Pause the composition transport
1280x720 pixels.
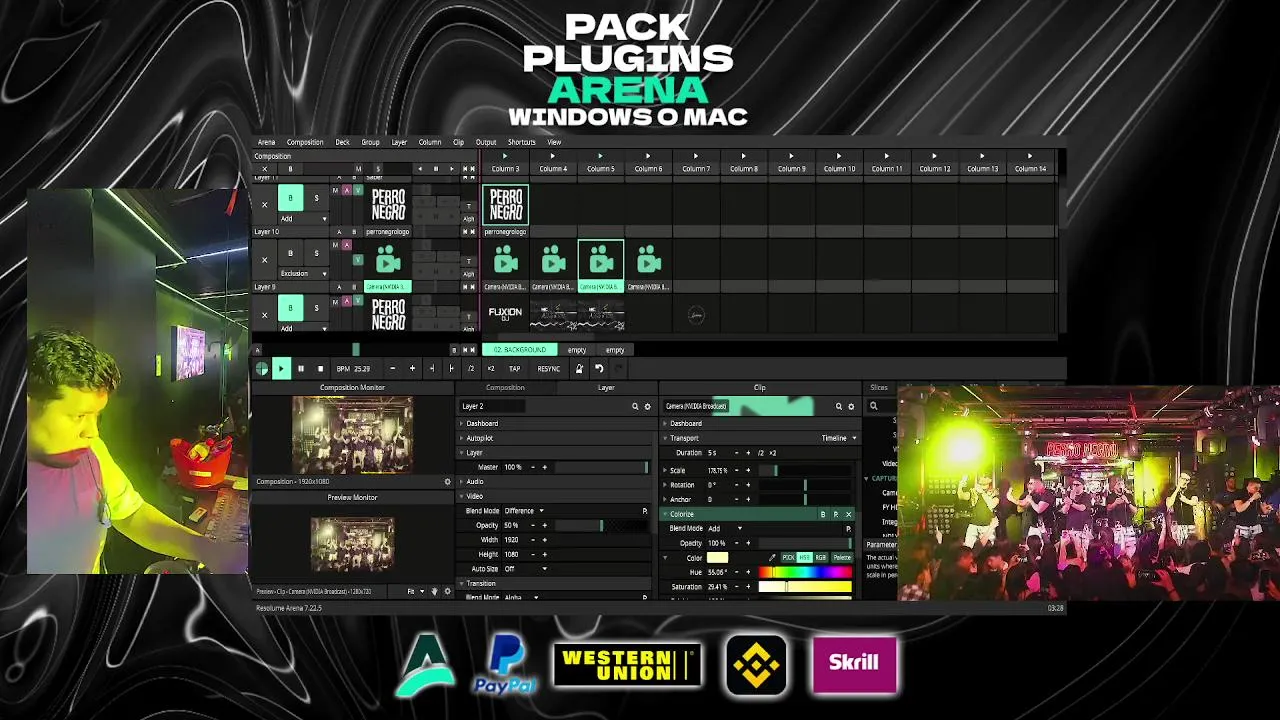click(301, 369)
